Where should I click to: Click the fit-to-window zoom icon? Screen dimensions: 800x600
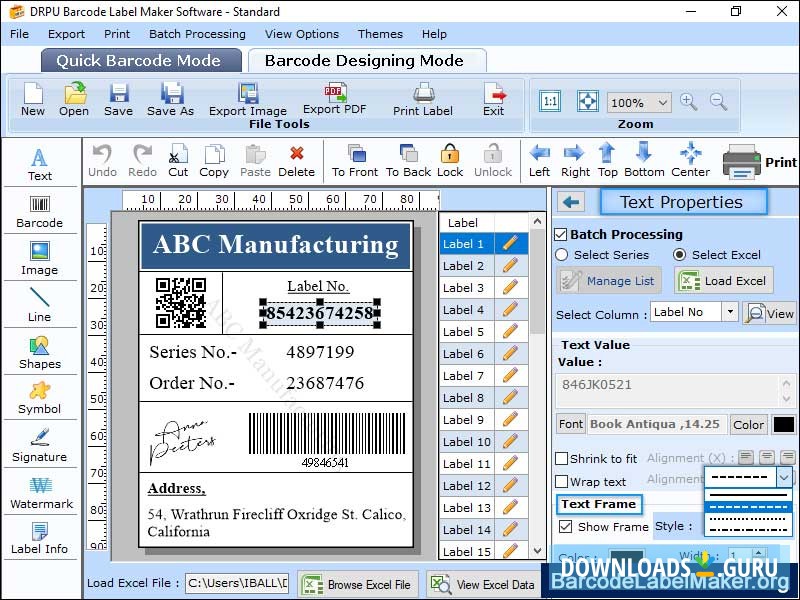(x=587, y=101)
